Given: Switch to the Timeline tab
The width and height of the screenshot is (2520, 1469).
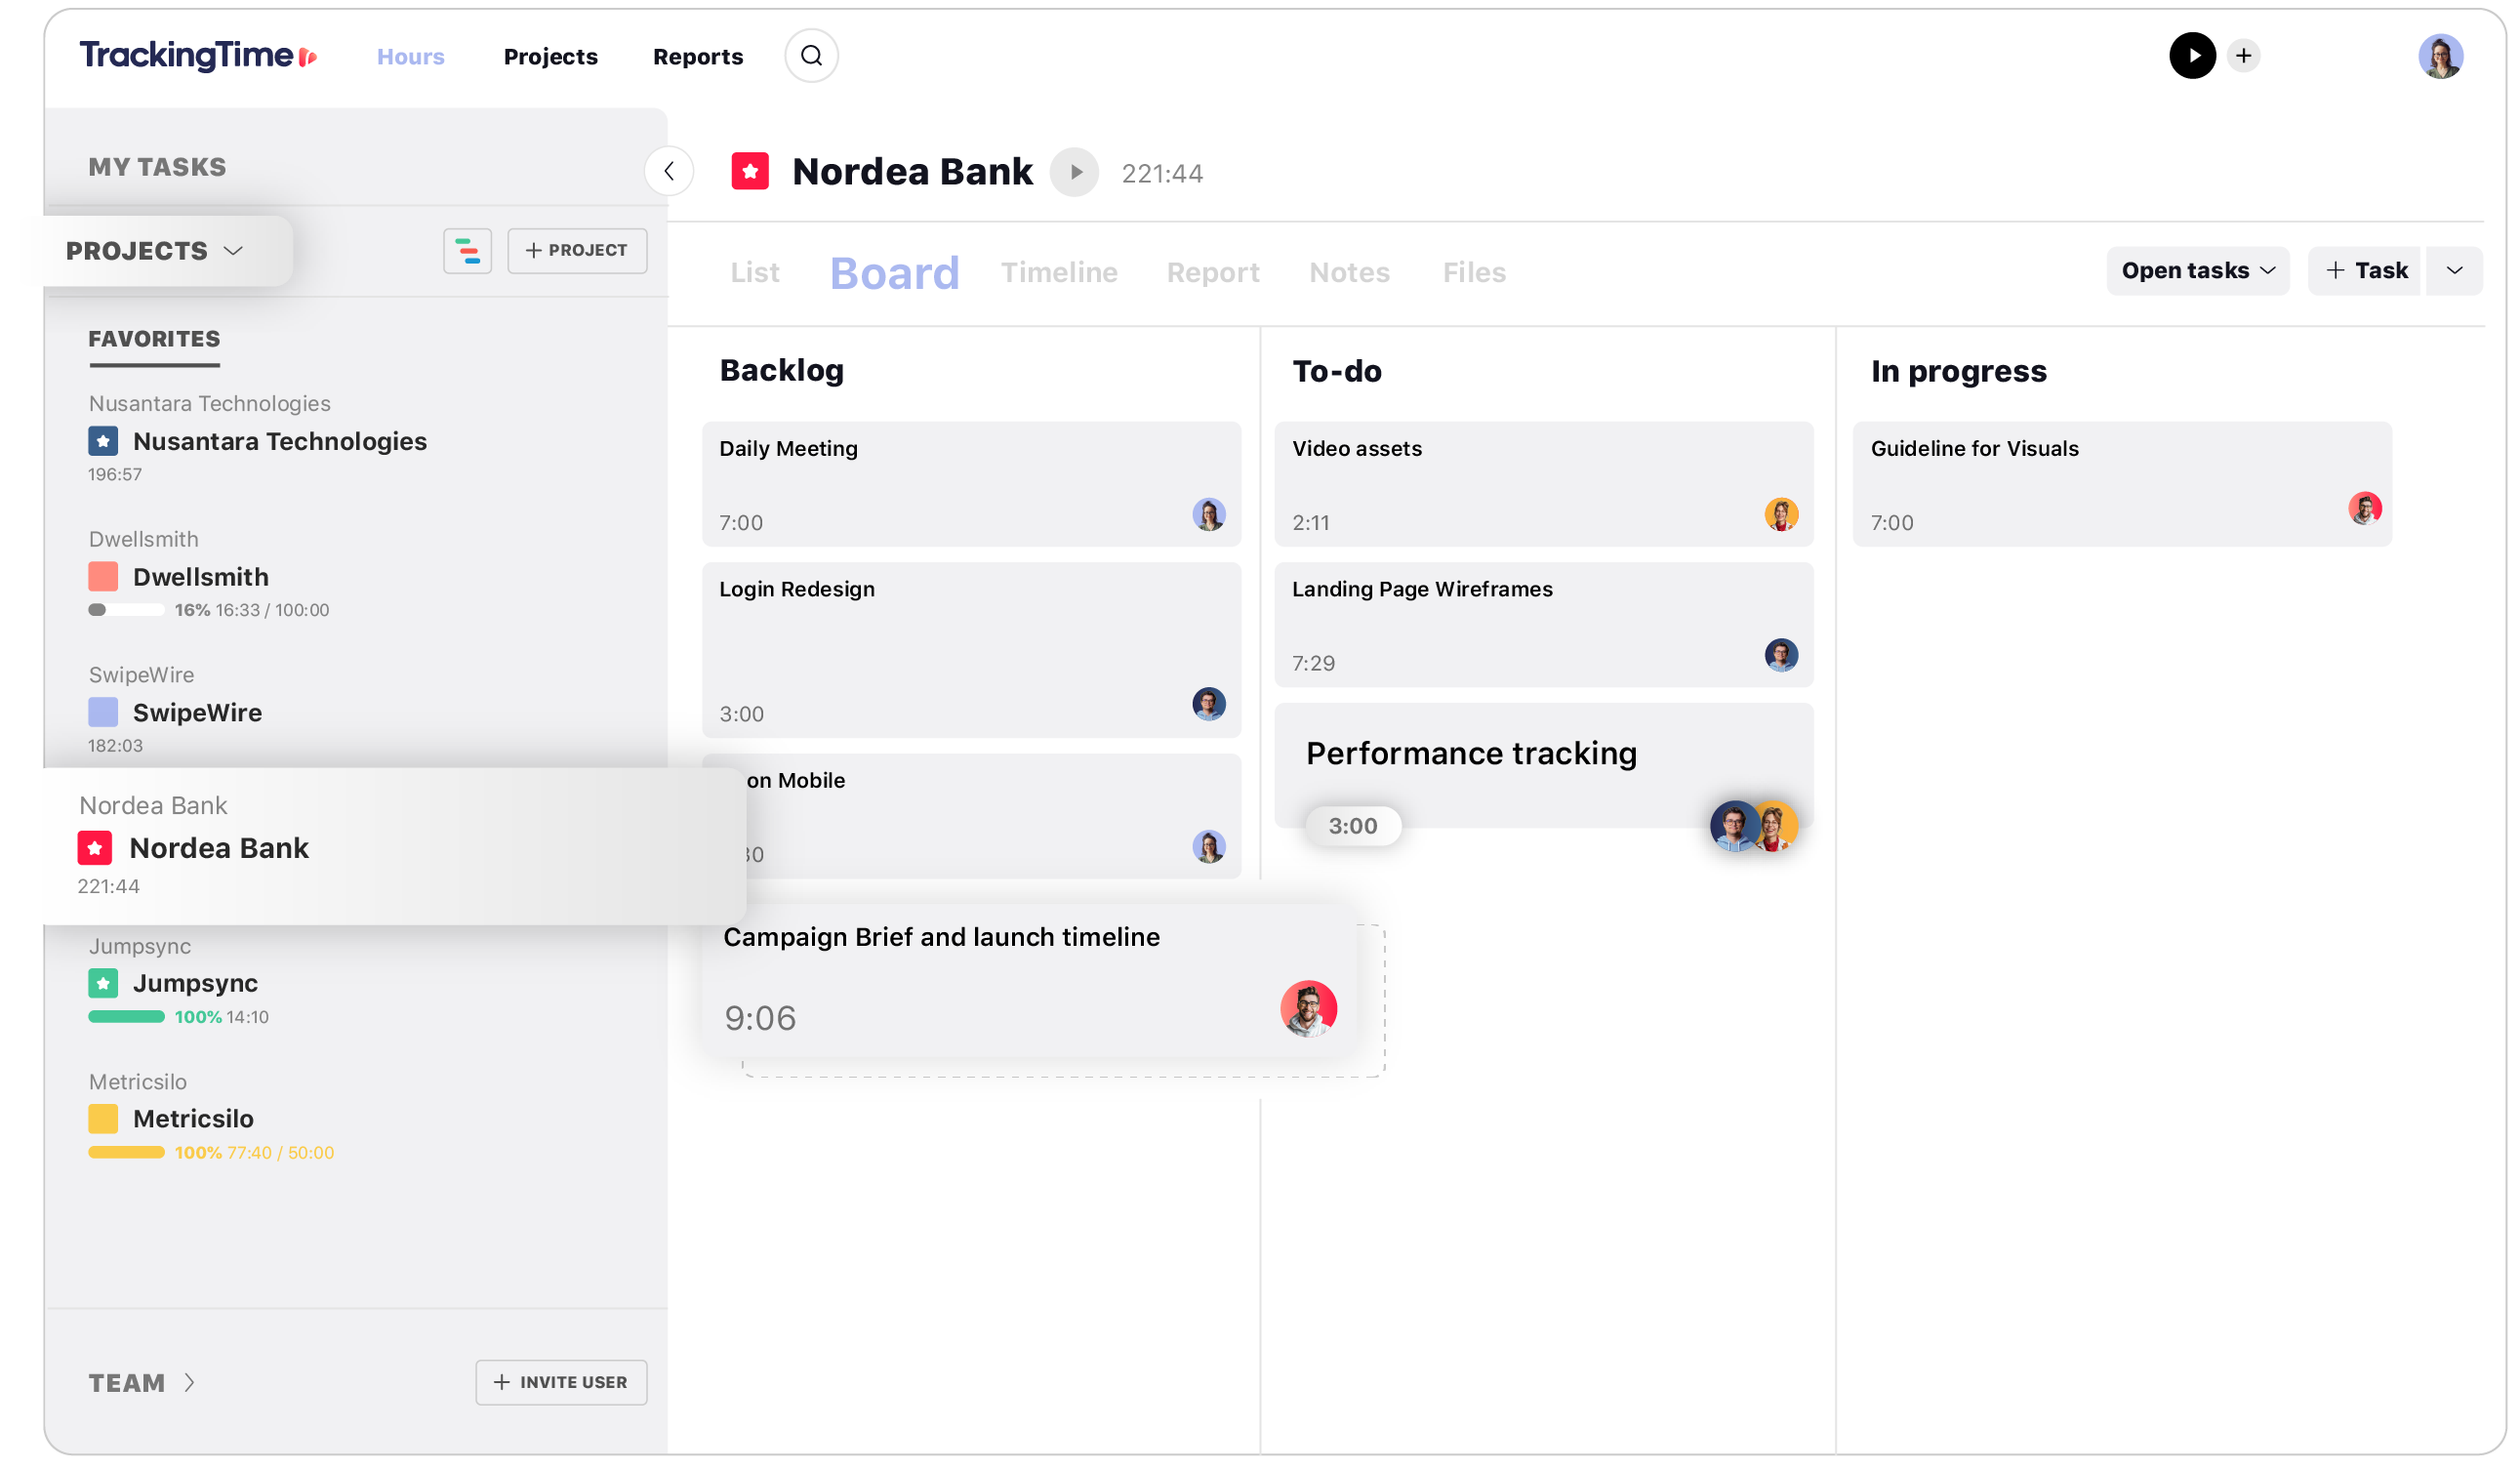Looking at the screenshot, I should pos(1059,272).
